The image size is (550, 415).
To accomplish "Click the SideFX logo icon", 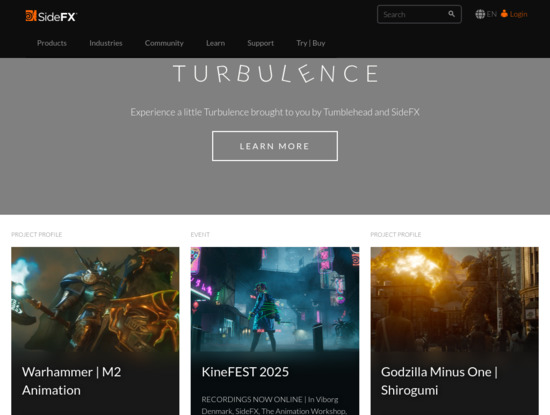I will tap(31, 16).
